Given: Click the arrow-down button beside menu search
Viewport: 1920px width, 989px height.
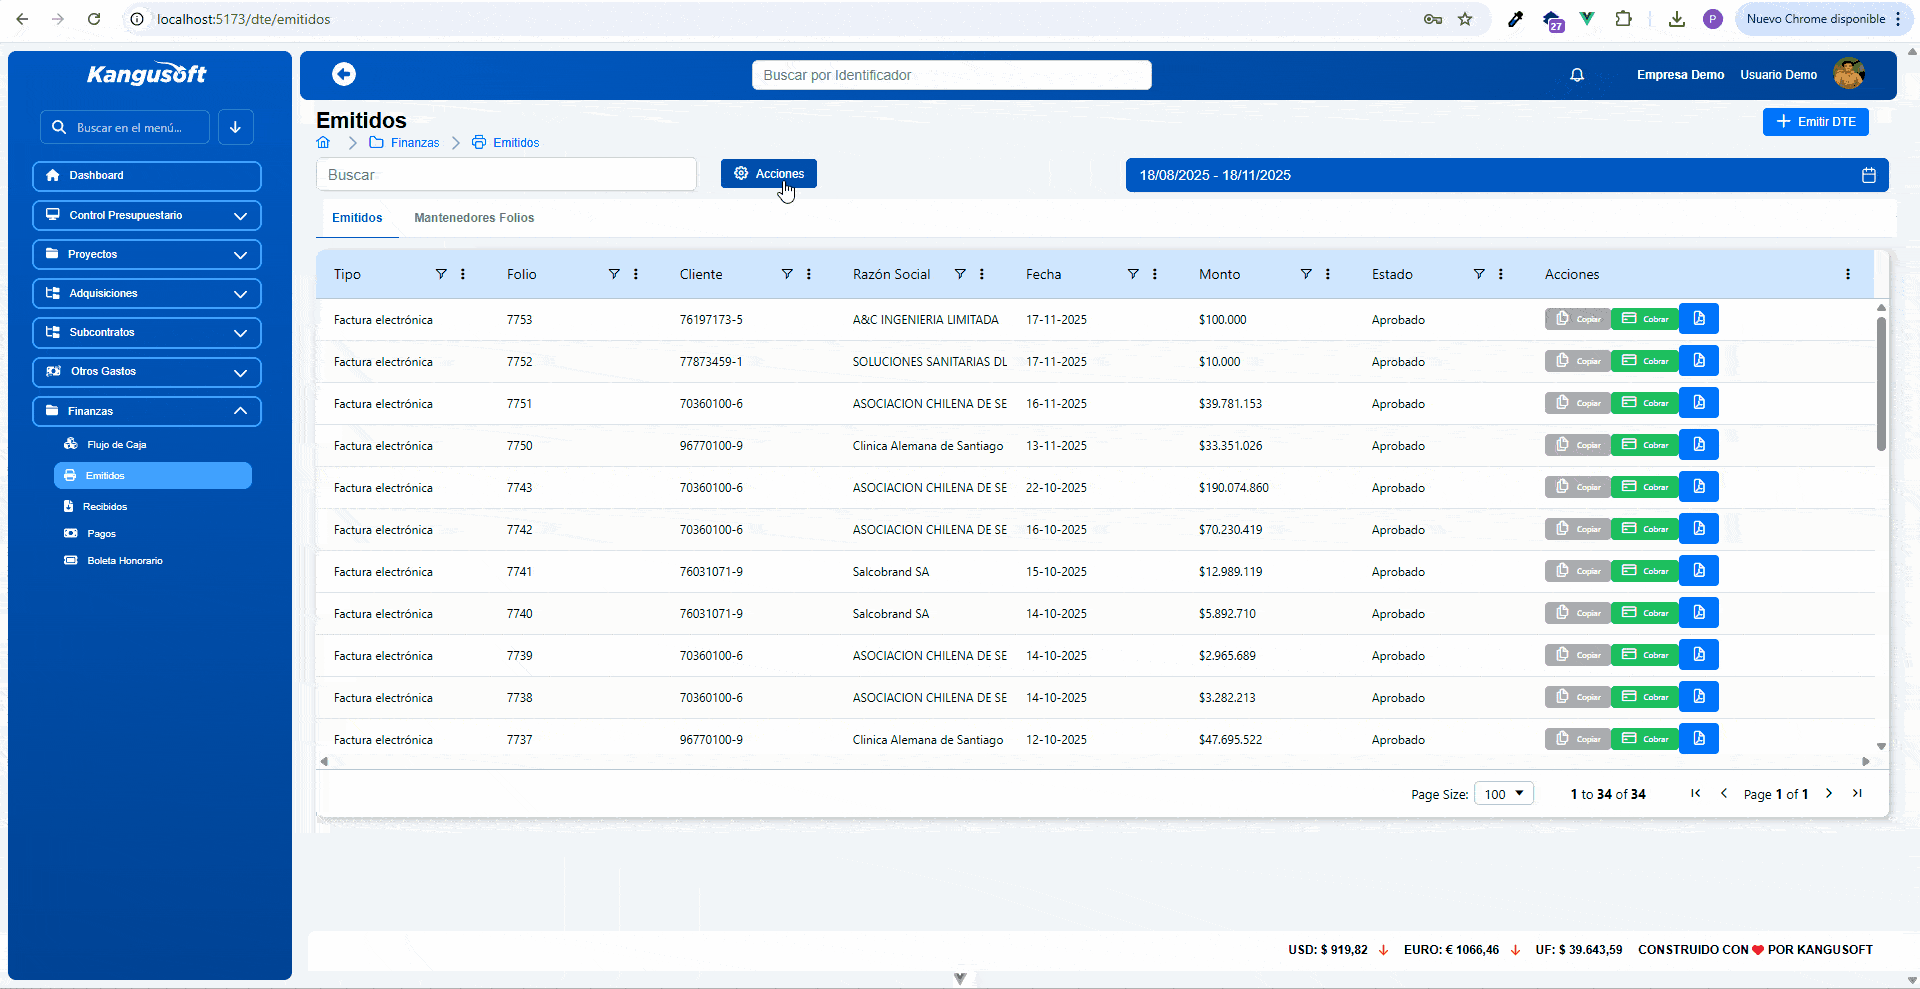Looking at the screenshot, I should coord(236,127).
